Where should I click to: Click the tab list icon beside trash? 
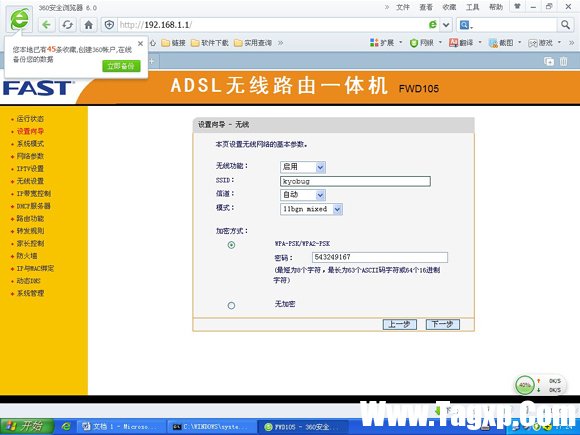pos(549,61)
